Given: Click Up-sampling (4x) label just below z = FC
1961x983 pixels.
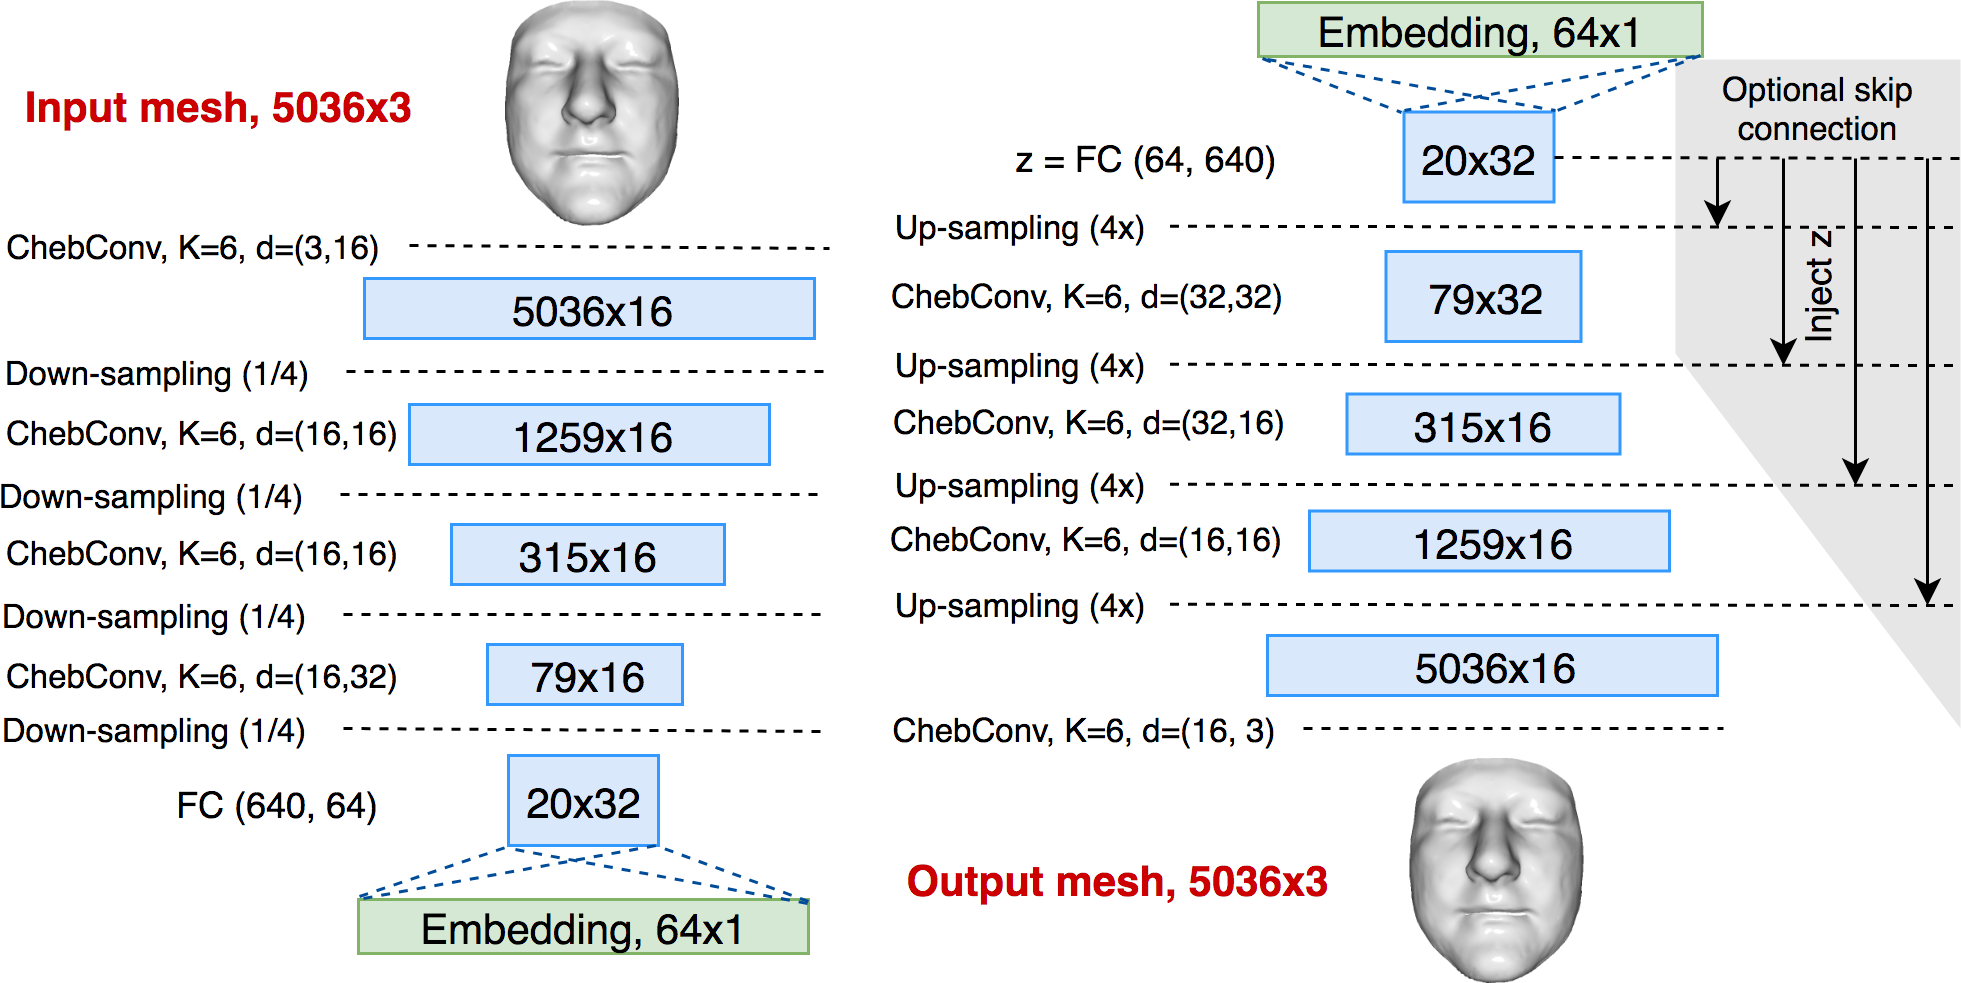Looking at the screenshot, I should 1020,228.
